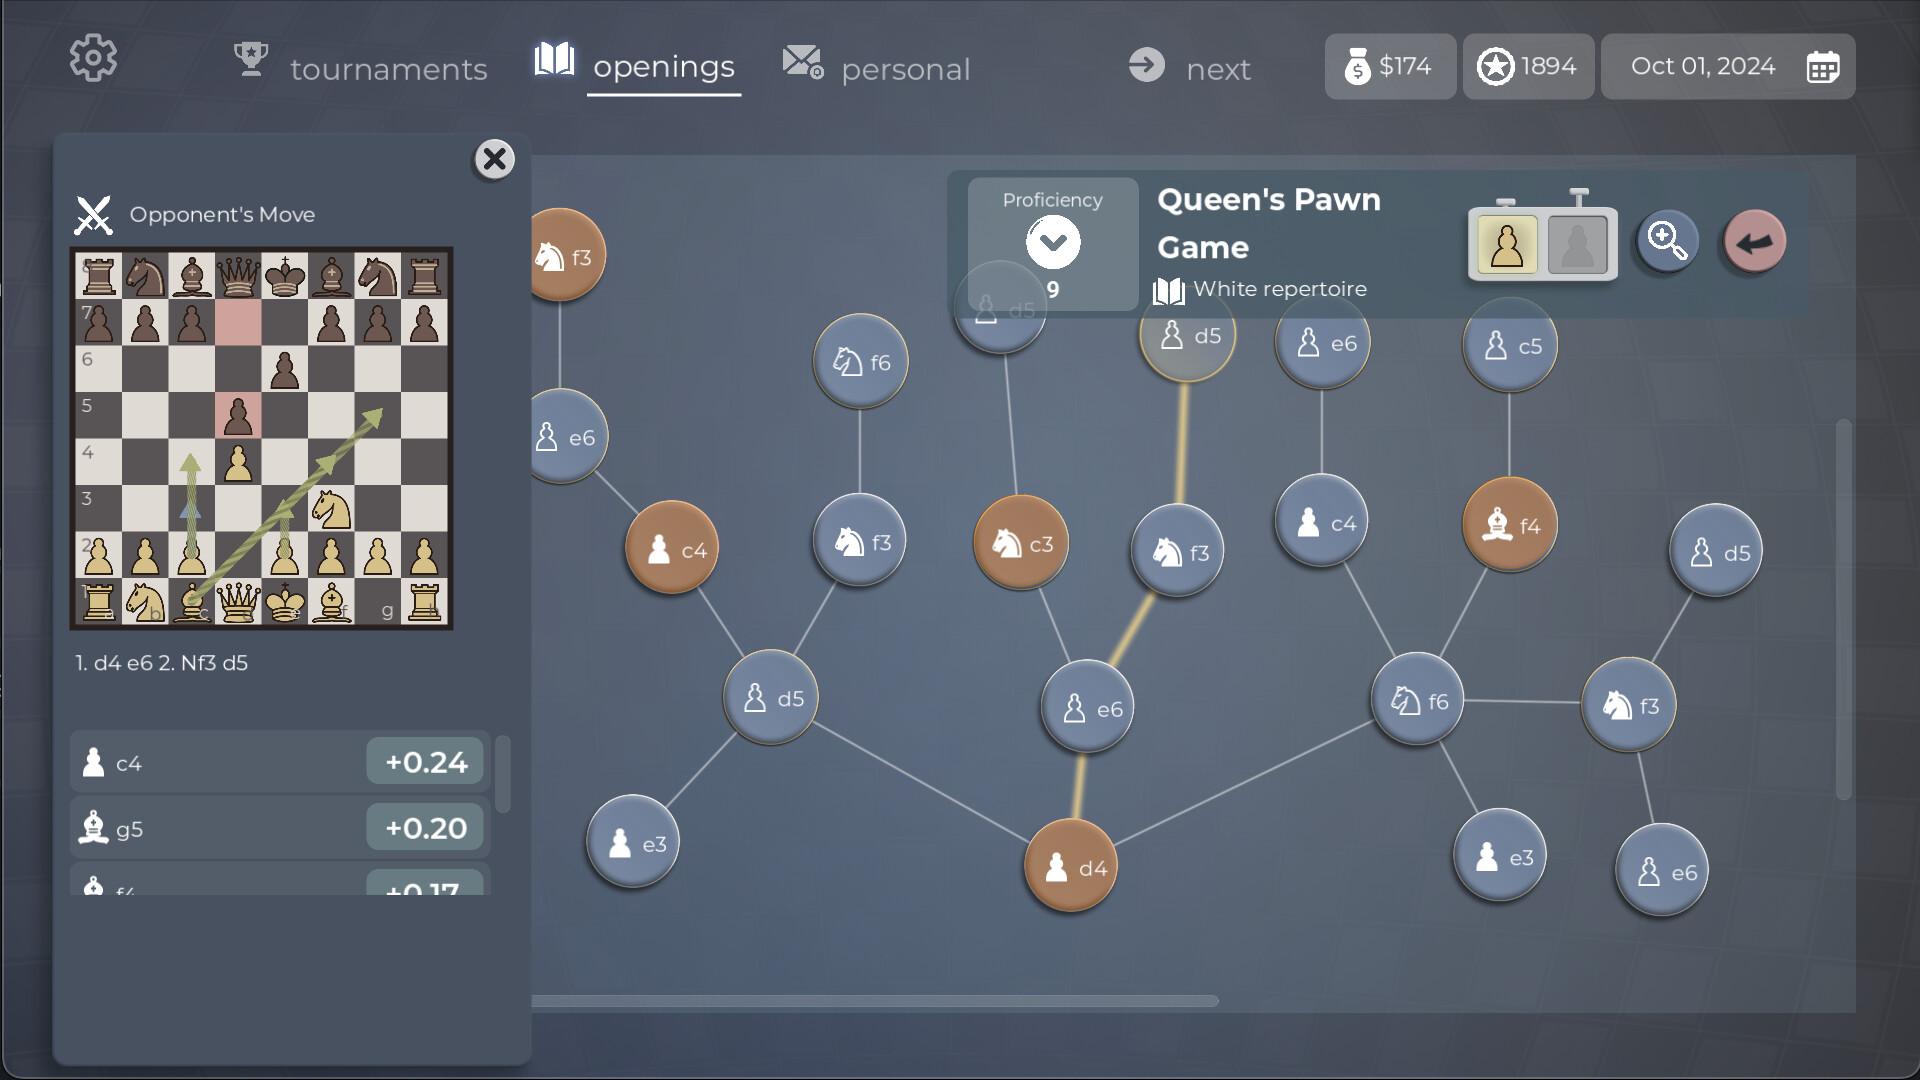Collapse the Proficiency panel chevron
1920x1080 pixels.
click(x=1052, y=240)
